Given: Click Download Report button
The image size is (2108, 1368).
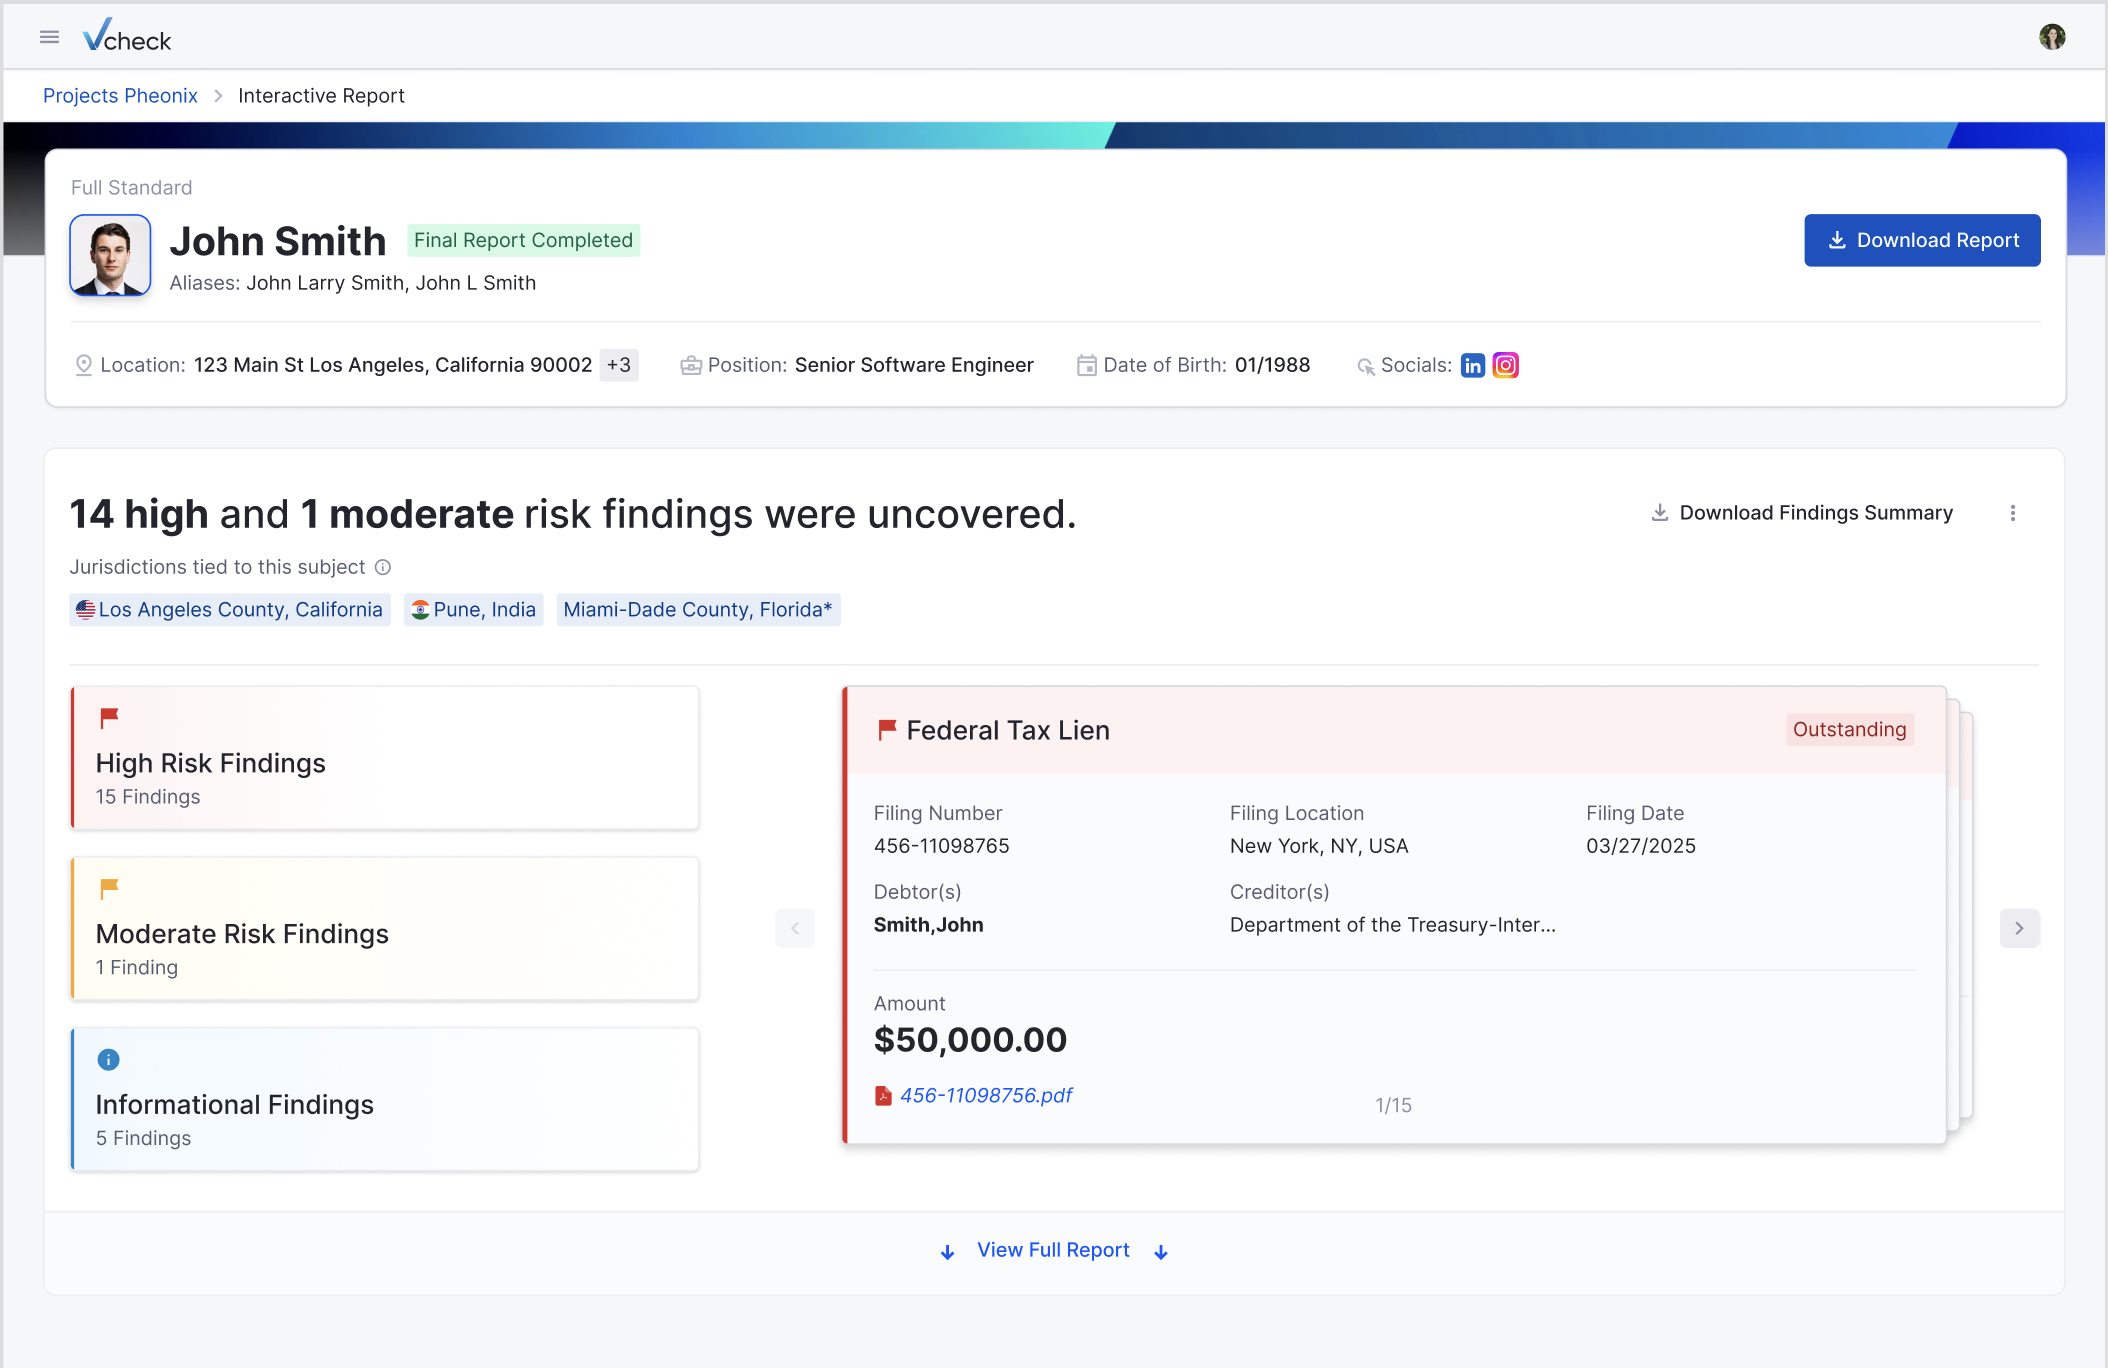Looking at the screenshot, I should [x=1922, y=240].
